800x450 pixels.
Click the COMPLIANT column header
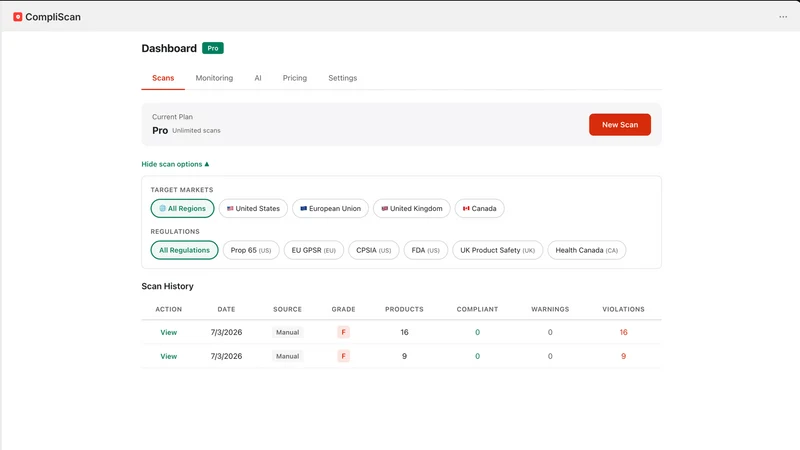478,309
